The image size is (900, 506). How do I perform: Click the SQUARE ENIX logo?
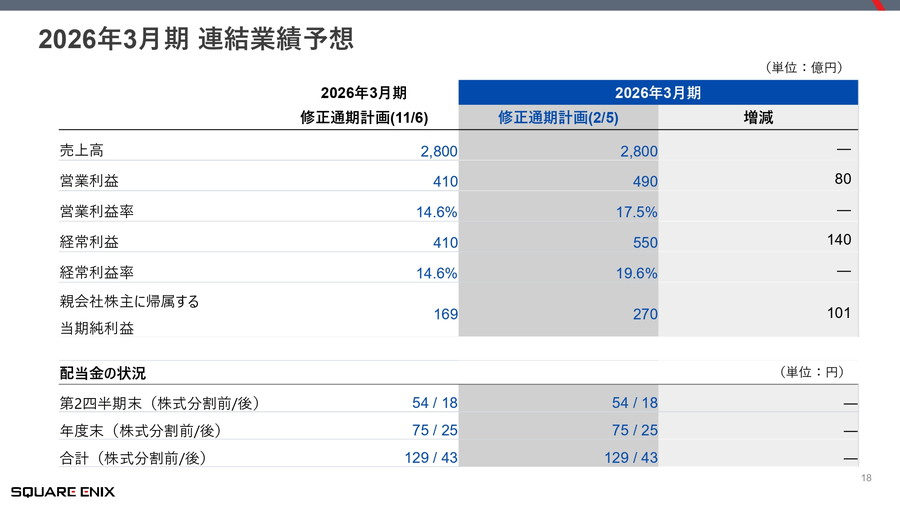[x=63, y=491]
